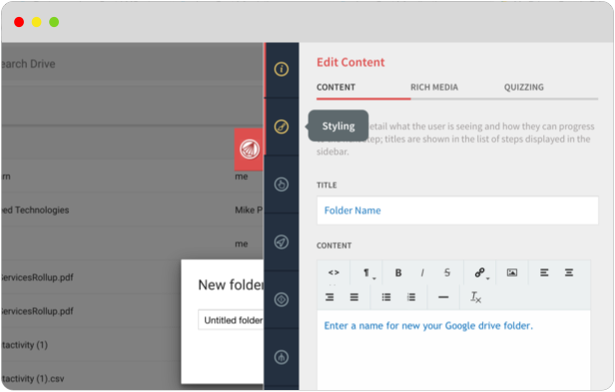Toggle italic formatting in content editor
Image resolution: width=615 pixels, height=392 pixels.
click(x=422, y=273)
